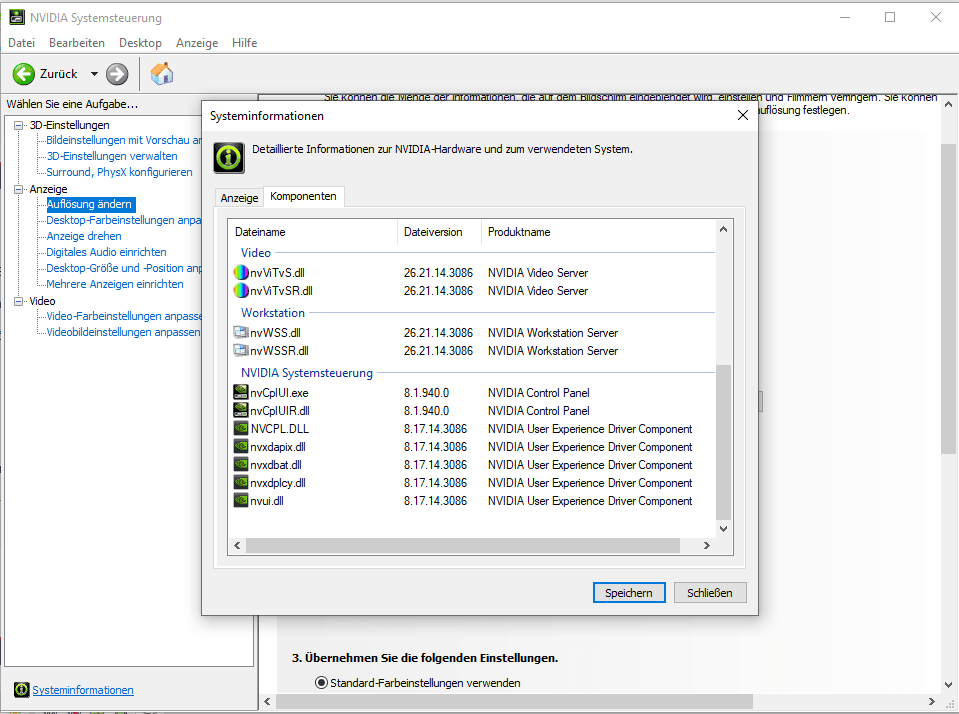Click the main panel scroll-down arrow
Image resolution: width=959 pixels, height=714 pixels.
point(948,685)
